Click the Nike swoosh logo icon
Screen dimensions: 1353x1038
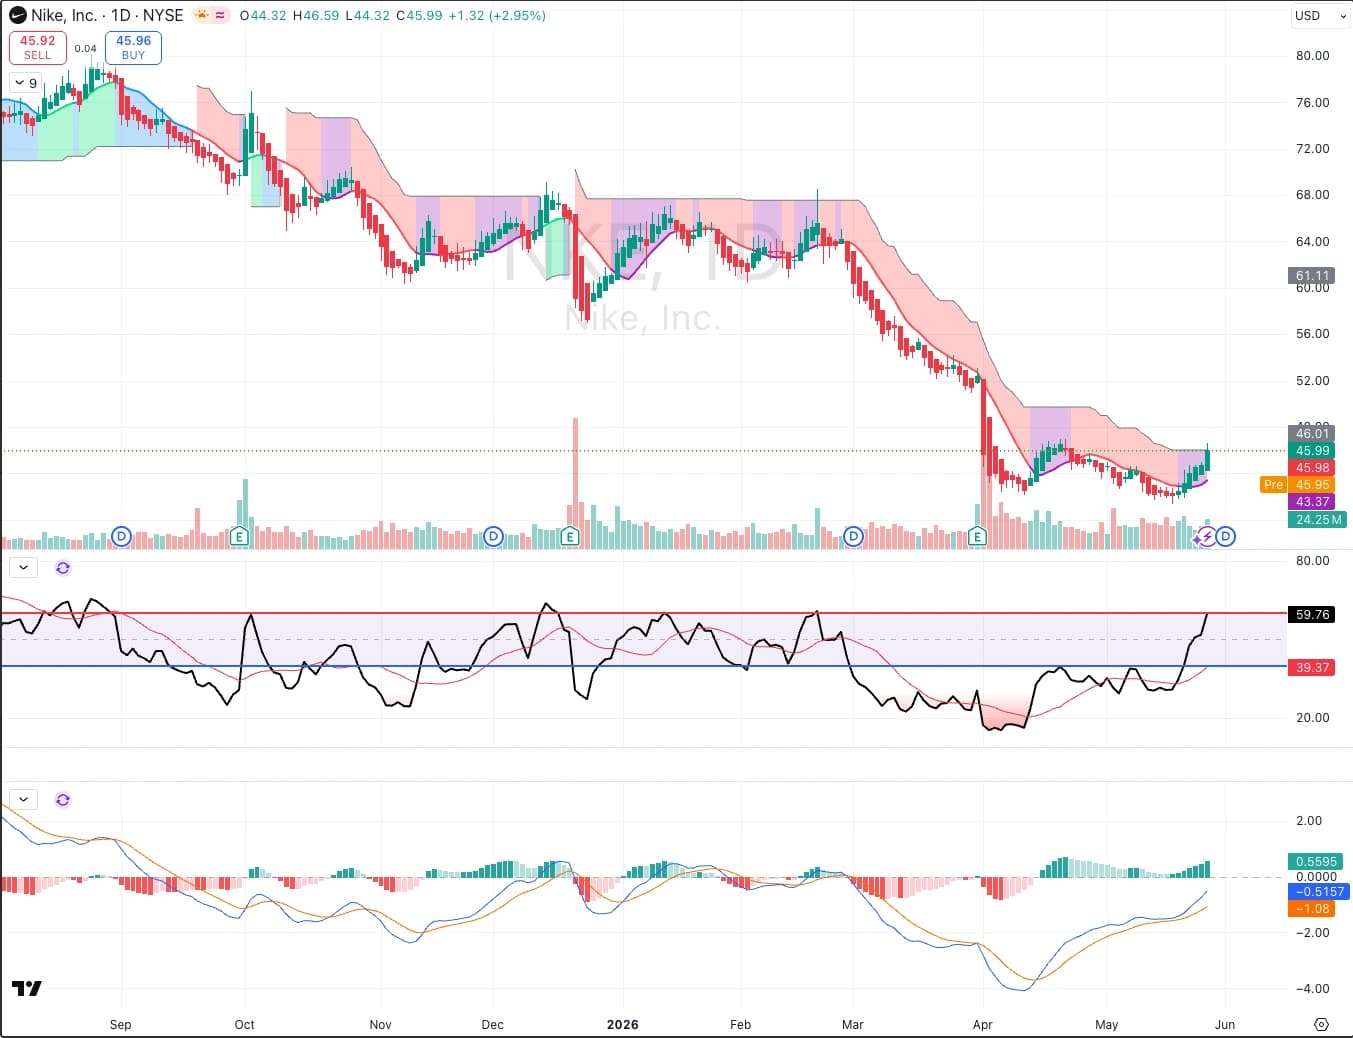(x=18, y=15)
